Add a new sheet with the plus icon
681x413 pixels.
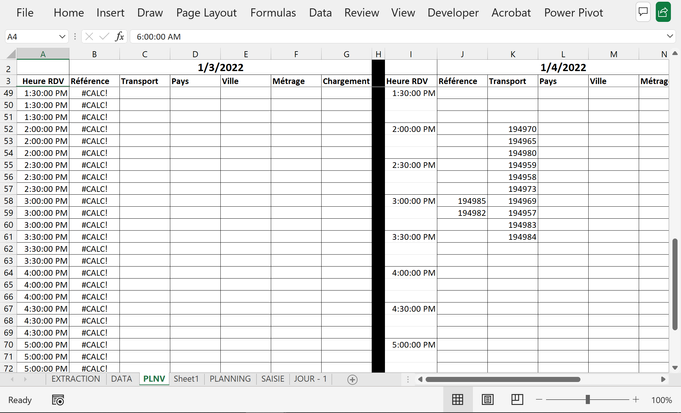pyautogui.click(x=352, y=380)
